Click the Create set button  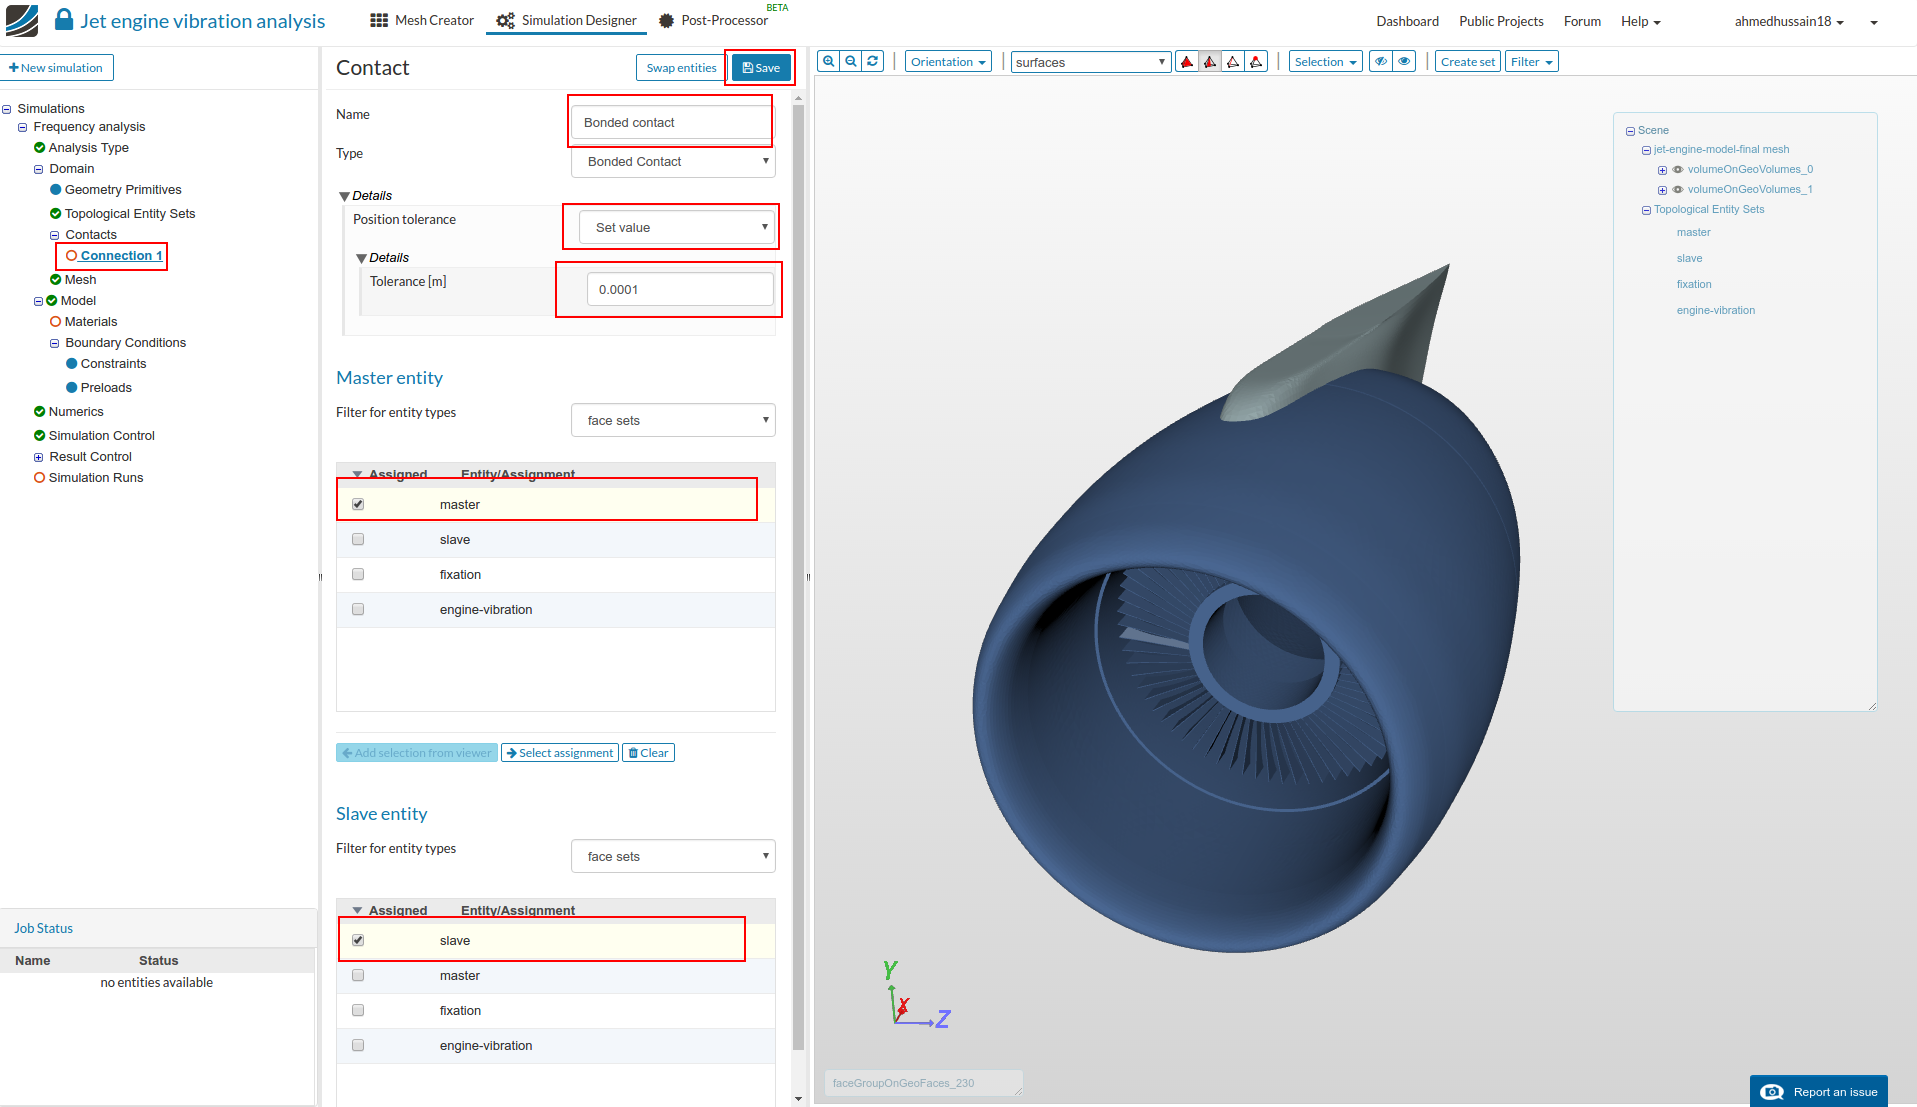point(1468,62)
